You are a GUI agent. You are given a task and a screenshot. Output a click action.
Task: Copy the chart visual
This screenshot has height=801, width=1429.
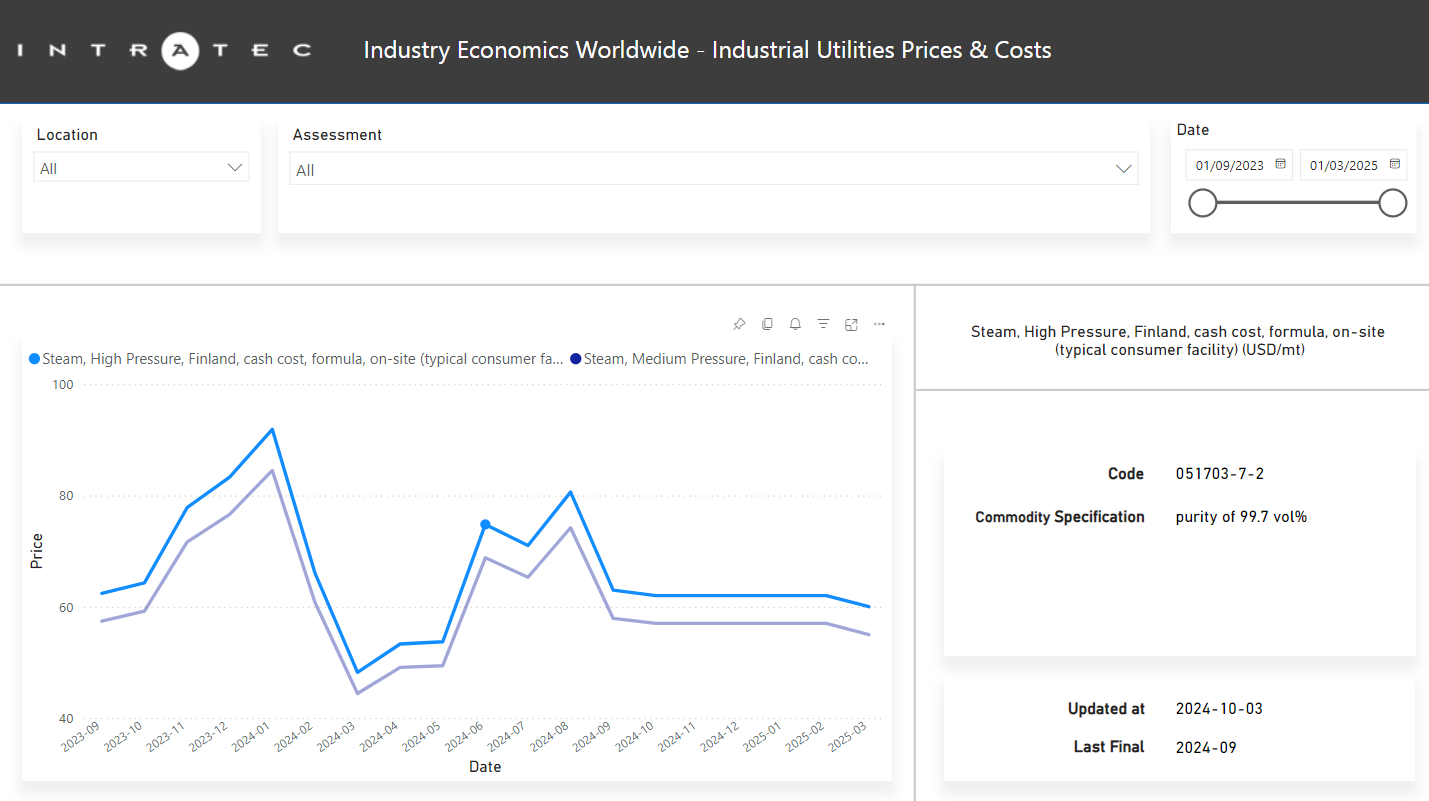[x=767, y=324]
